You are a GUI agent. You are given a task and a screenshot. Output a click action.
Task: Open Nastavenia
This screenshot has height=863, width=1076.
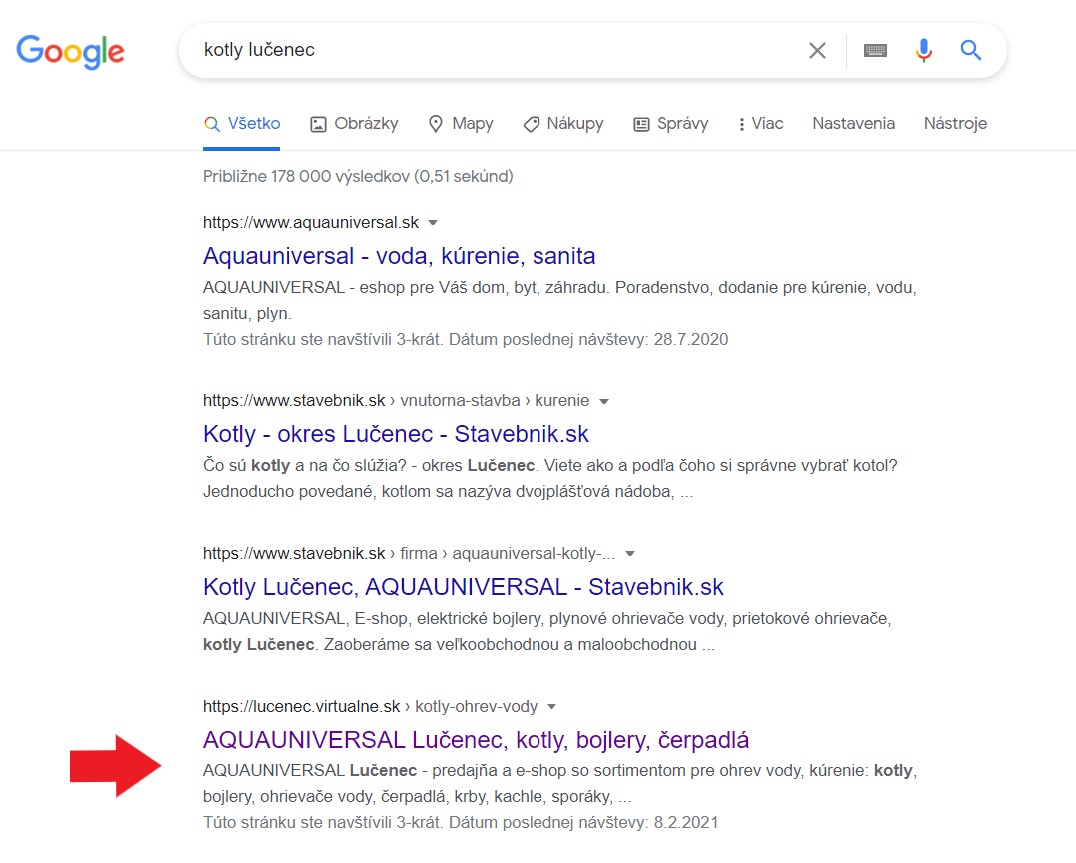853,123
